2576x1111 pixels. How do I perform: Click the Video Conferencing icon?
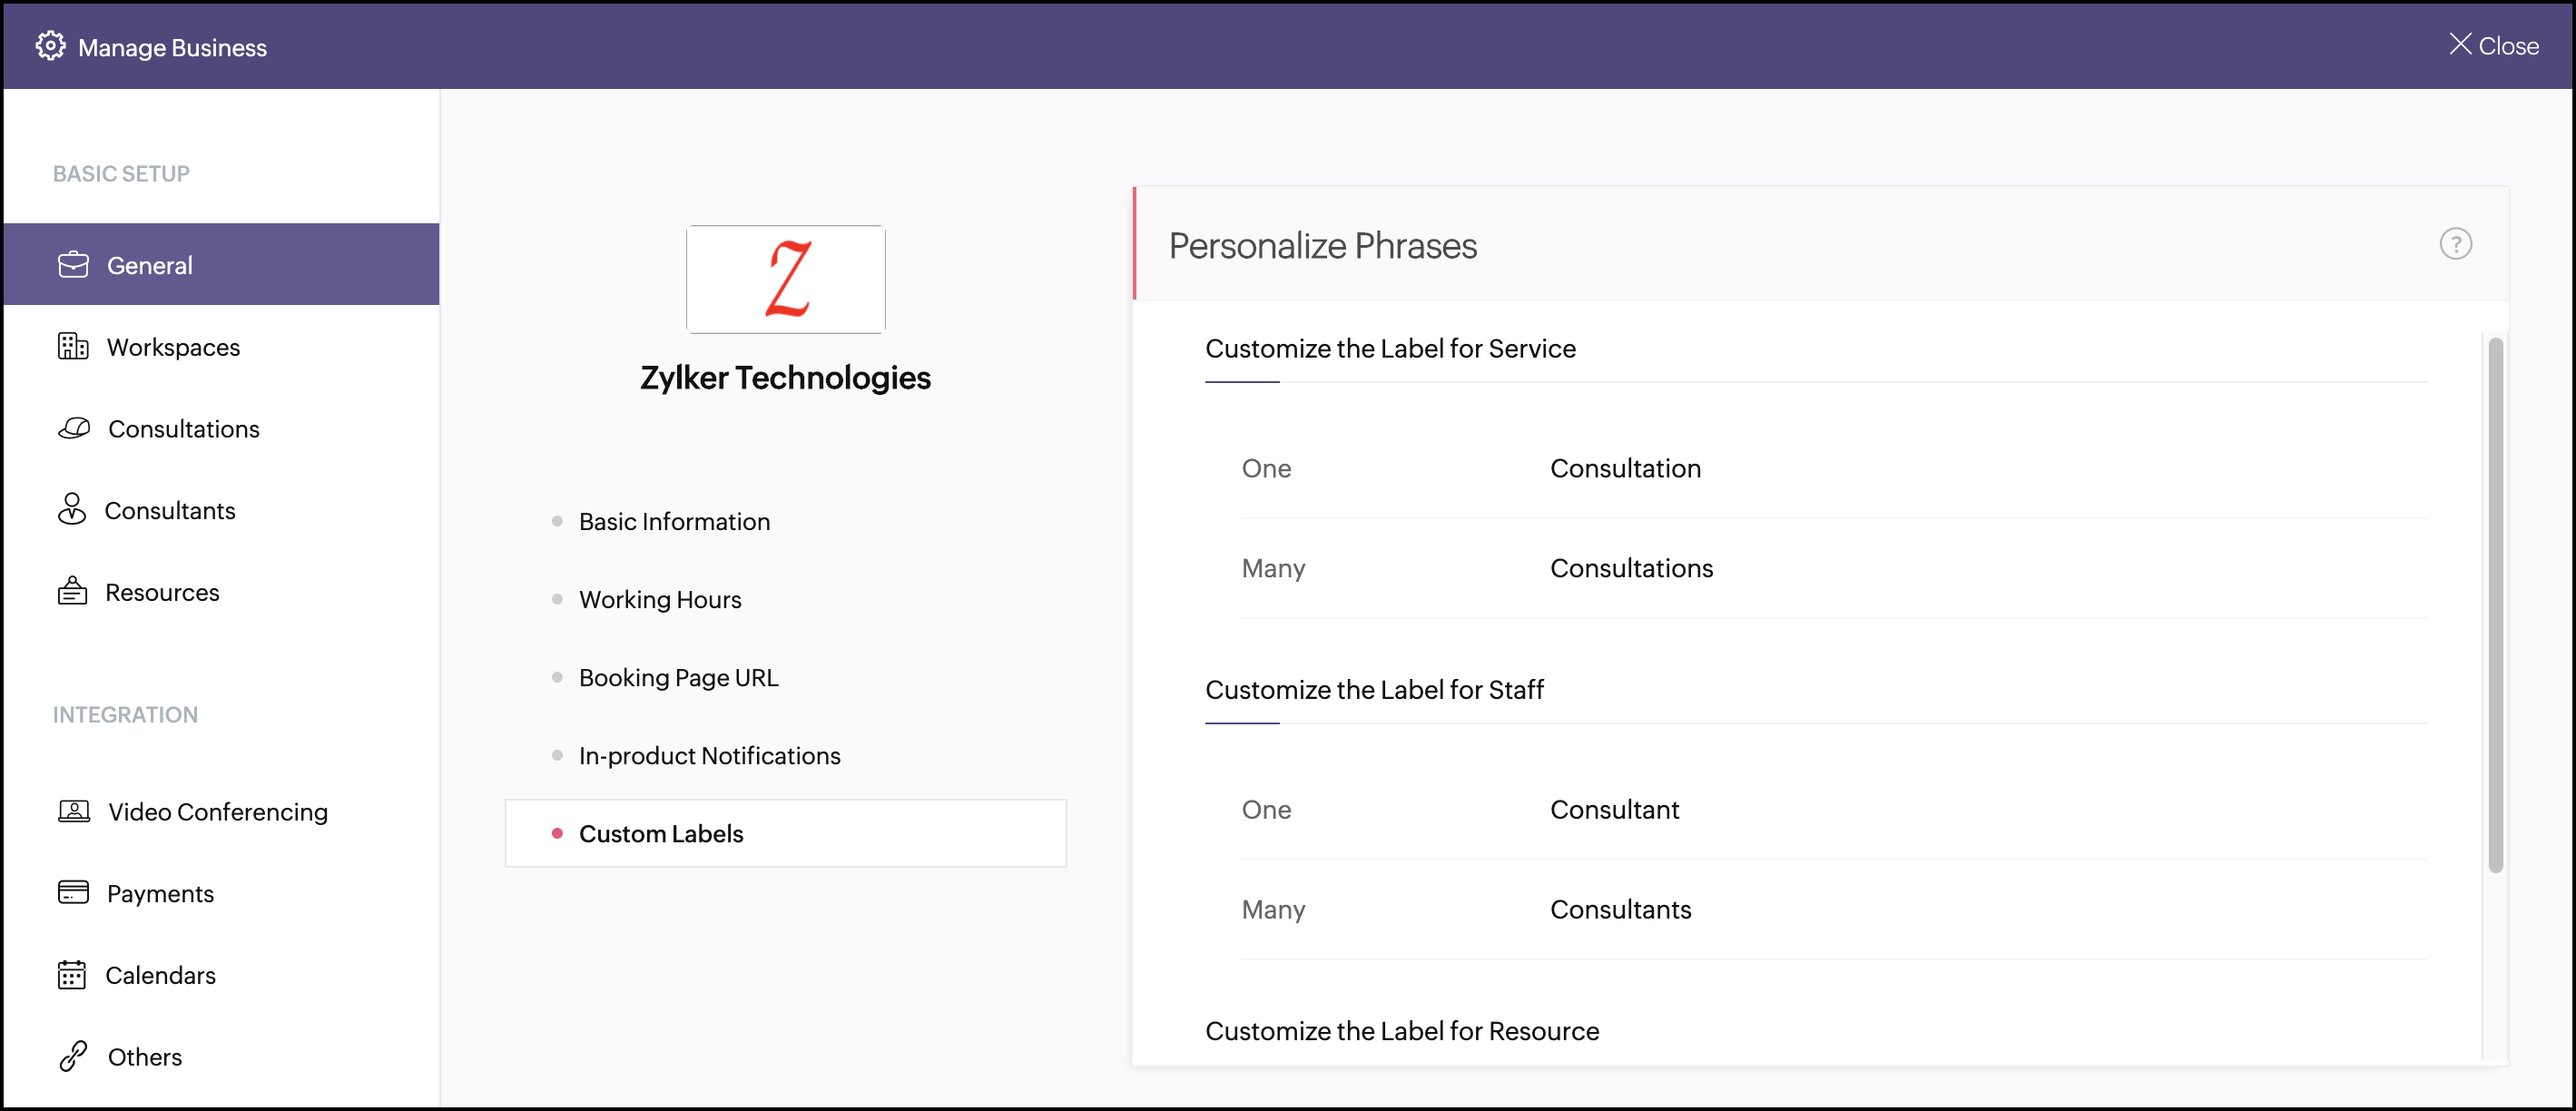coord(74,811)
